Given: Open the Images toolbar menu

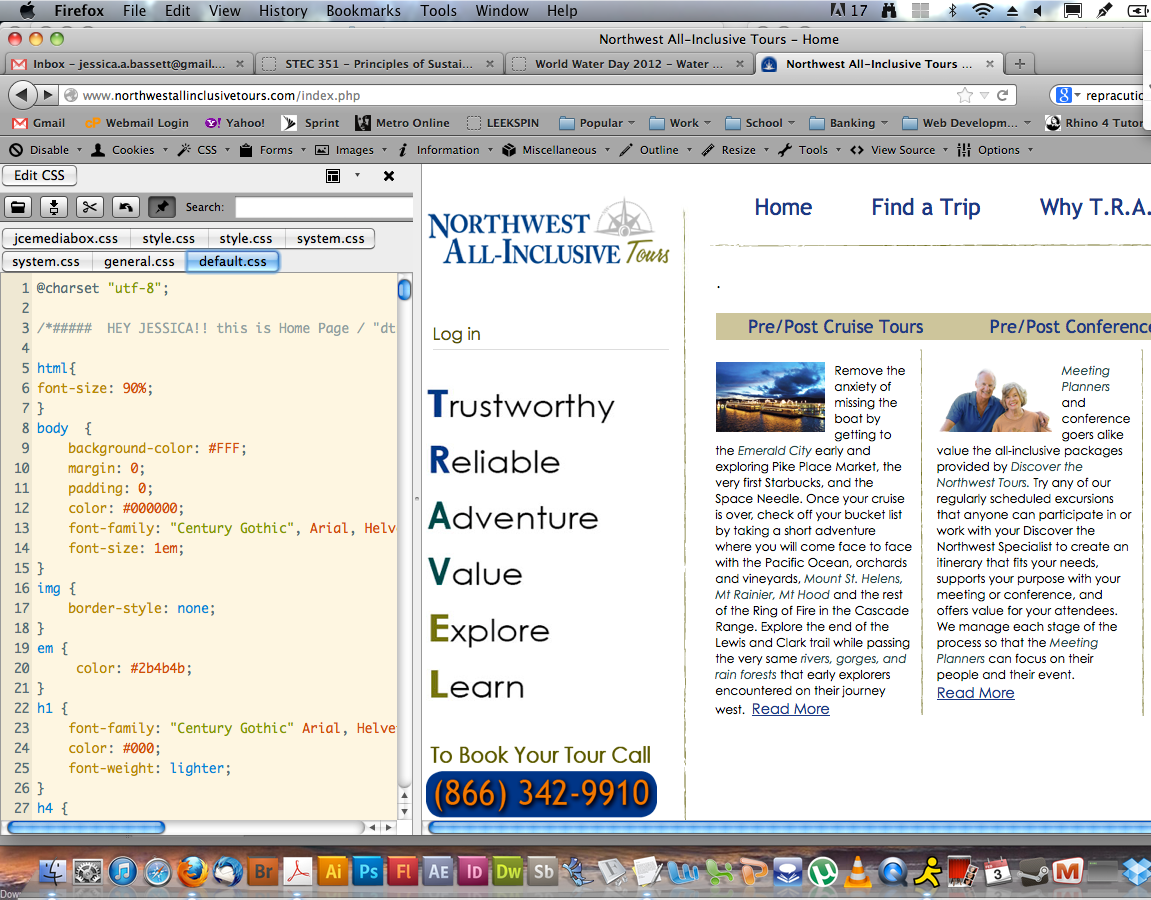Looking at the screenshot, I should point(351,150).
